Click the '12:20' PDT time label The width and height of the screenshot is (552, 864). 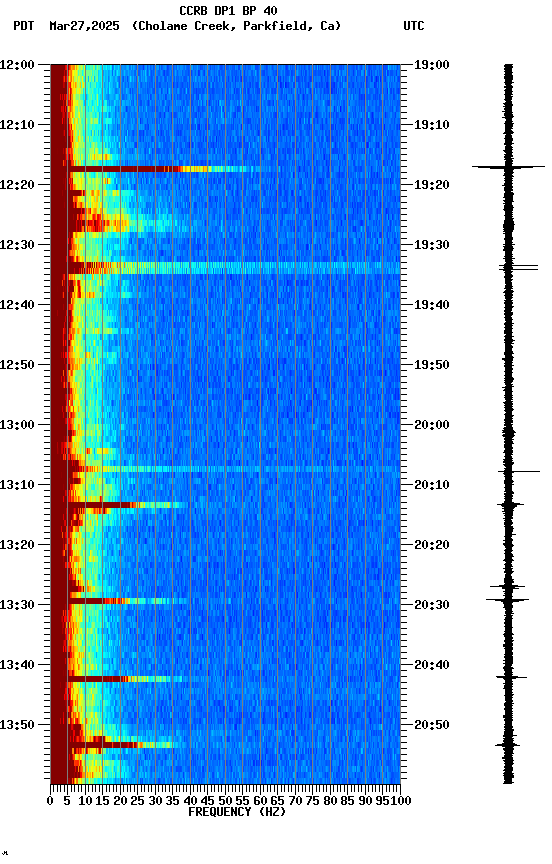(x=17, y=185)
